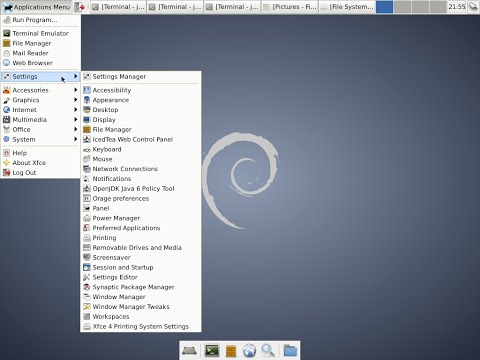Image resolution: width=480 pixels, height=360 pixels.
Task: Launch Terminal Emulator from the menu
Action: point(40,33)
